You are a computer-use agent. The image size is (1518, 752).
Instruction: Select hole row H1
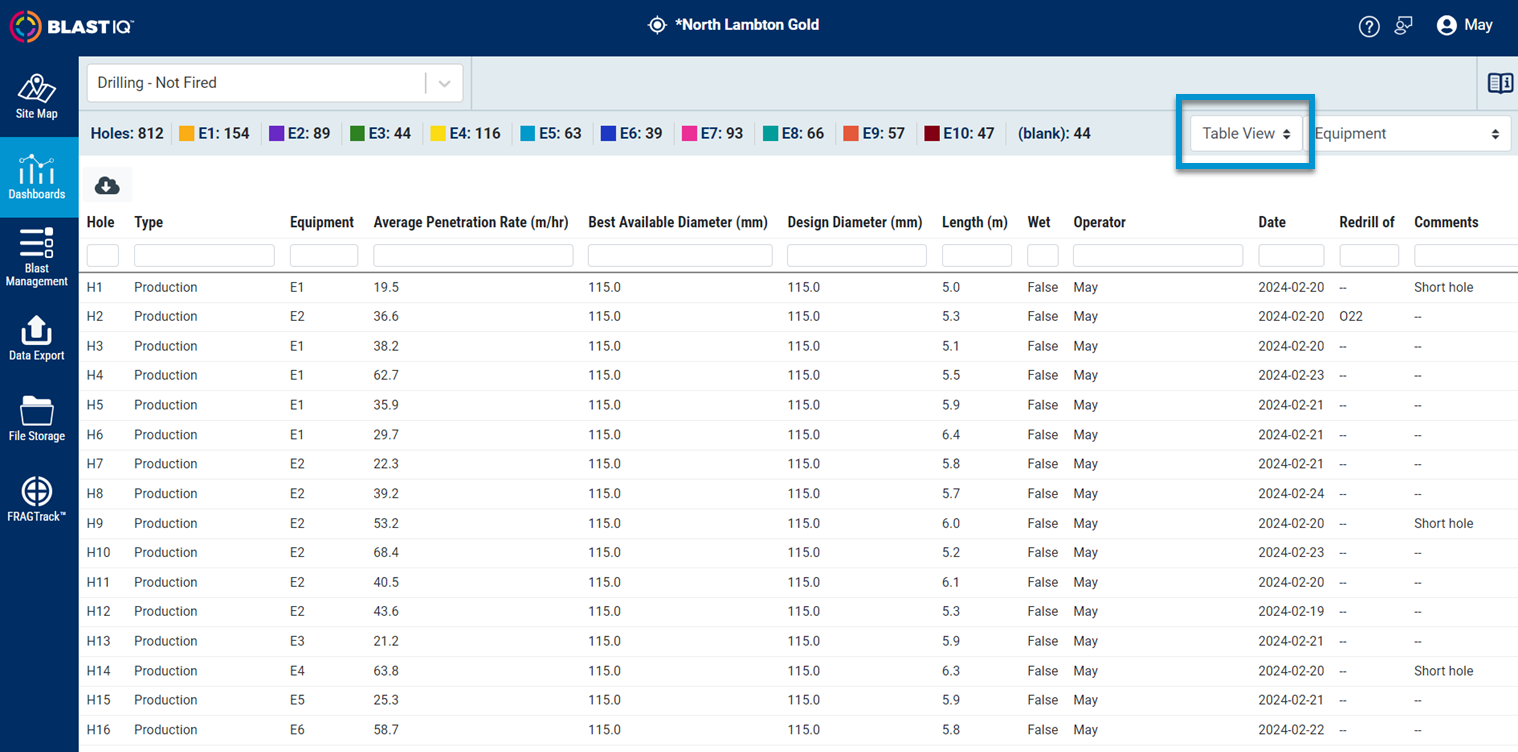pyautogui.click(x=798, y=287)
